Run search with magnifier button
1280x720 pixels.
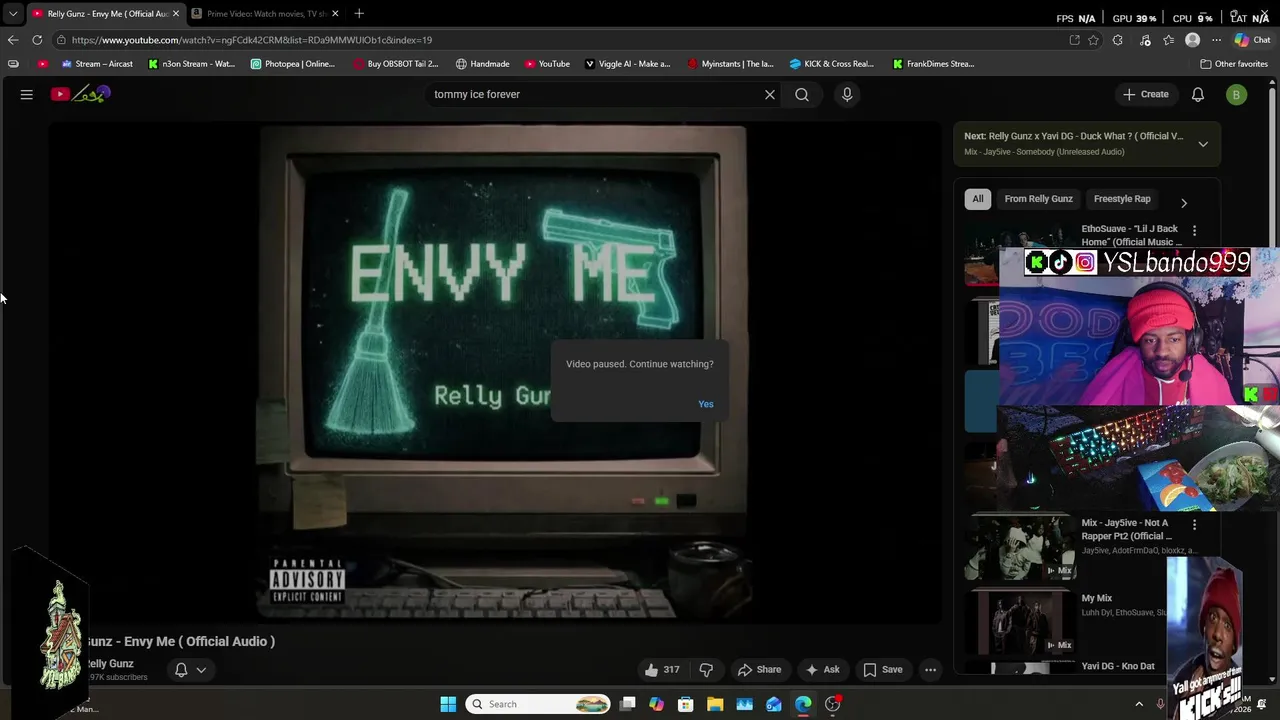(802, 94)
